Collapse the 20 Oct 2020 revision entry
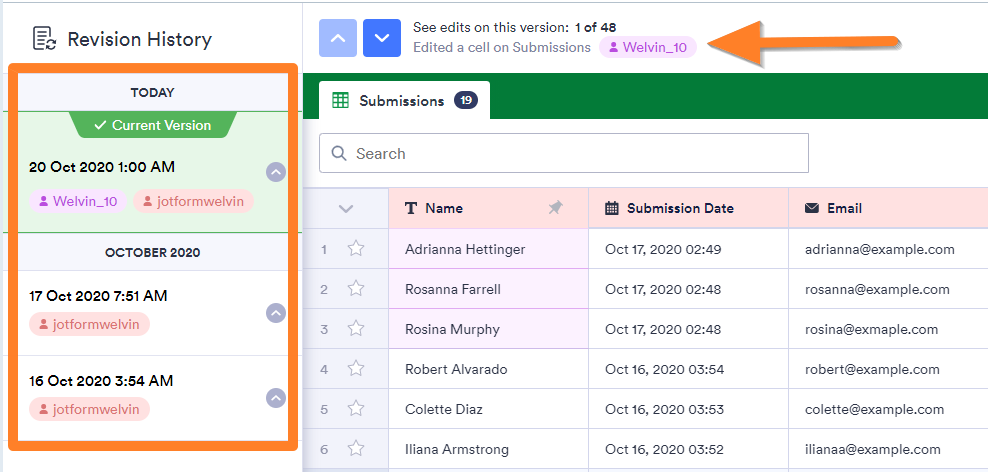 276,172
